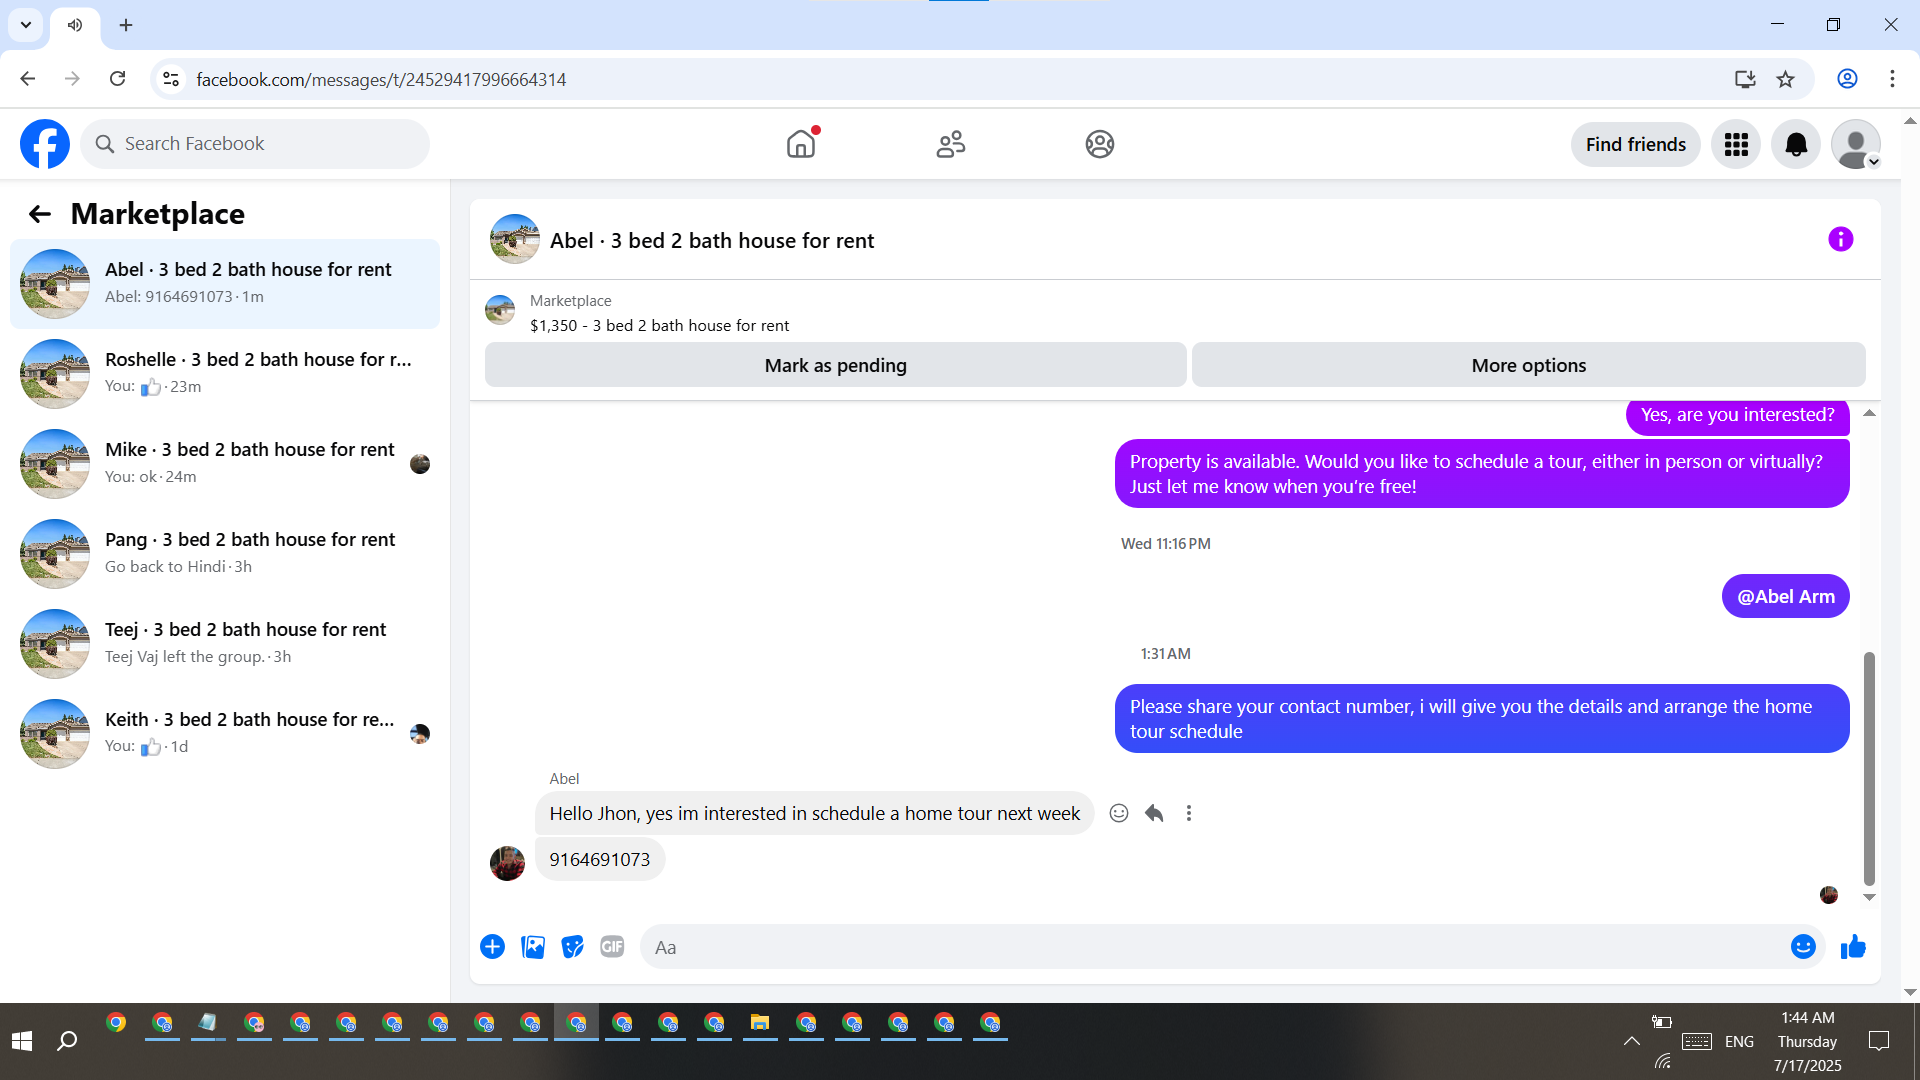Image resolution: width=1920 pixels, height=1080 pixels.
Task: React to Abel's home tour message
Action: (x=1119, y=813)
